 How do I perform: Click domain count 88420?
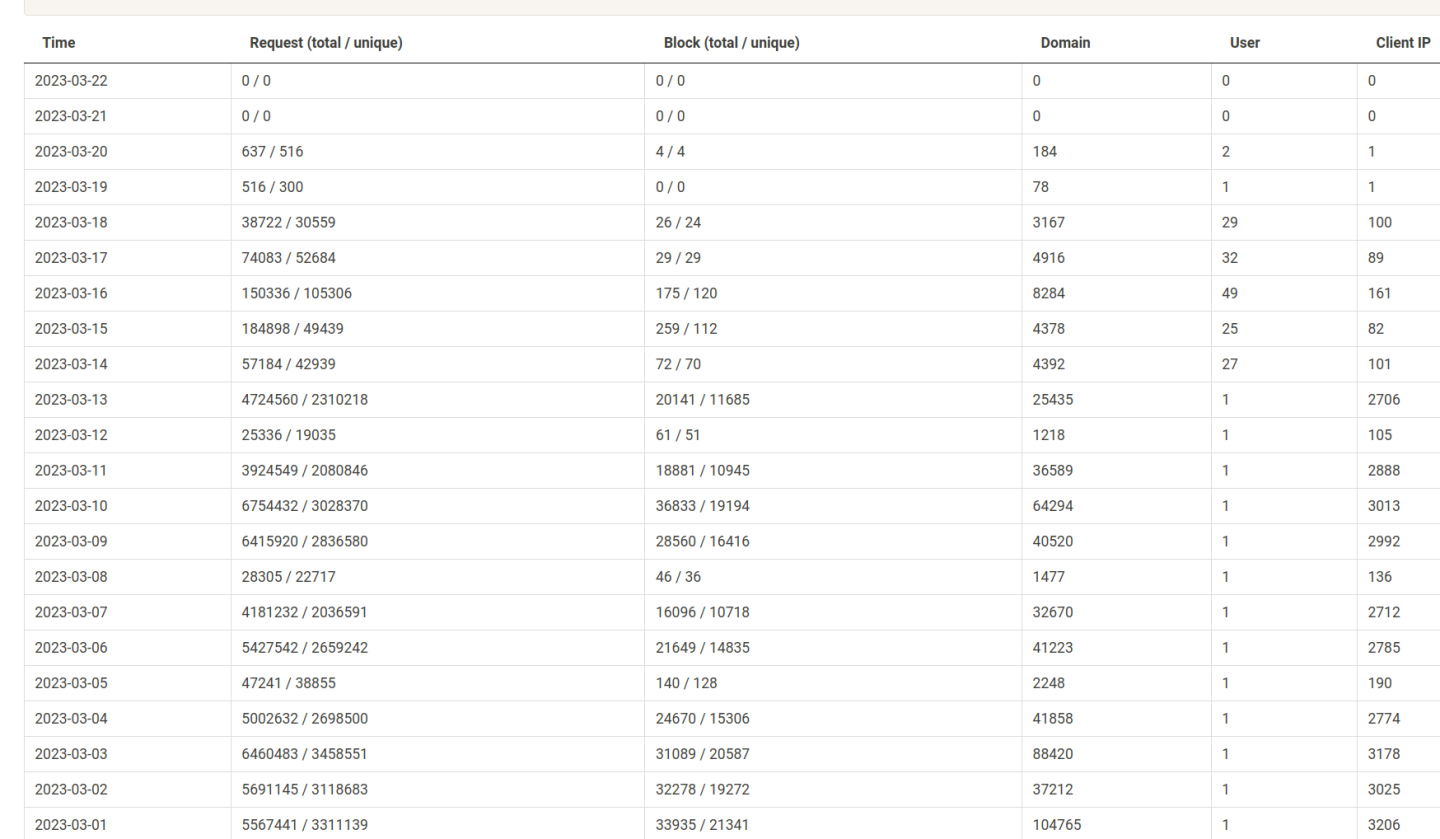coord(1055,753)
